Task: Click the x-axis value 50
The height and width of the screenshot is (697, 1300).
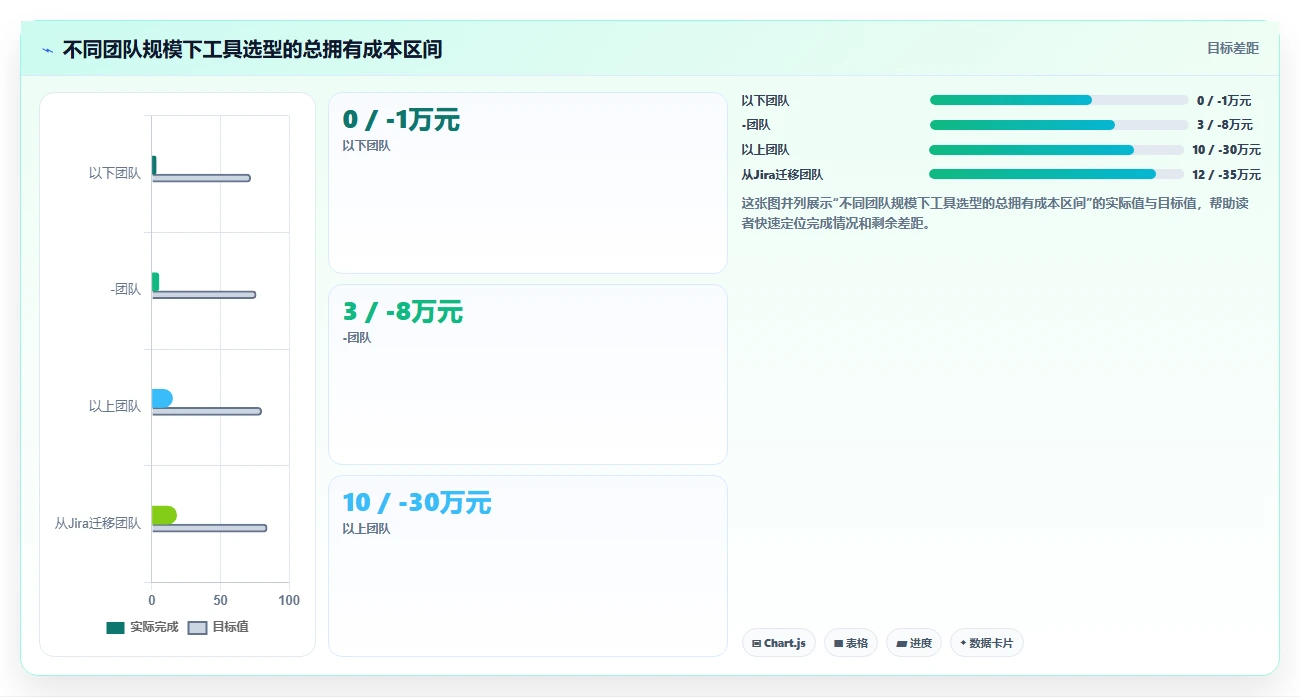Action: coord(220,600)
